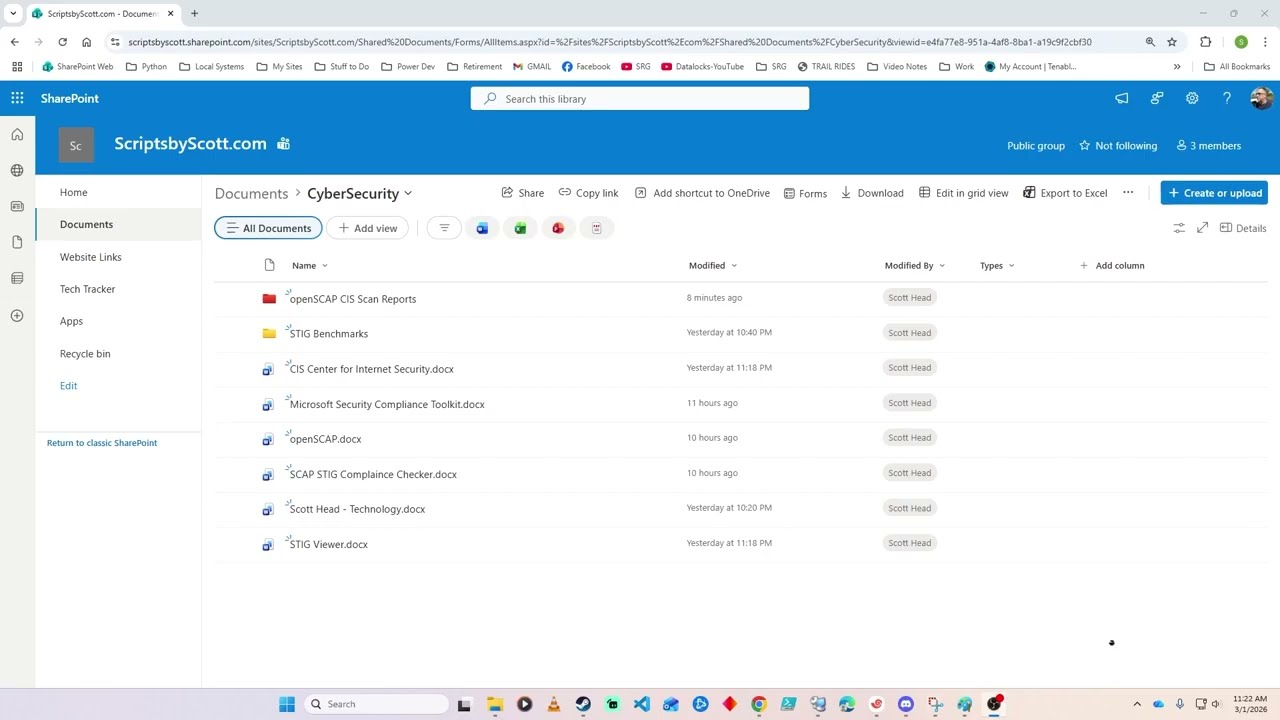Click the Chrome address bar URL
This screenshot has height=720, width=1280.
click(610, 42)
